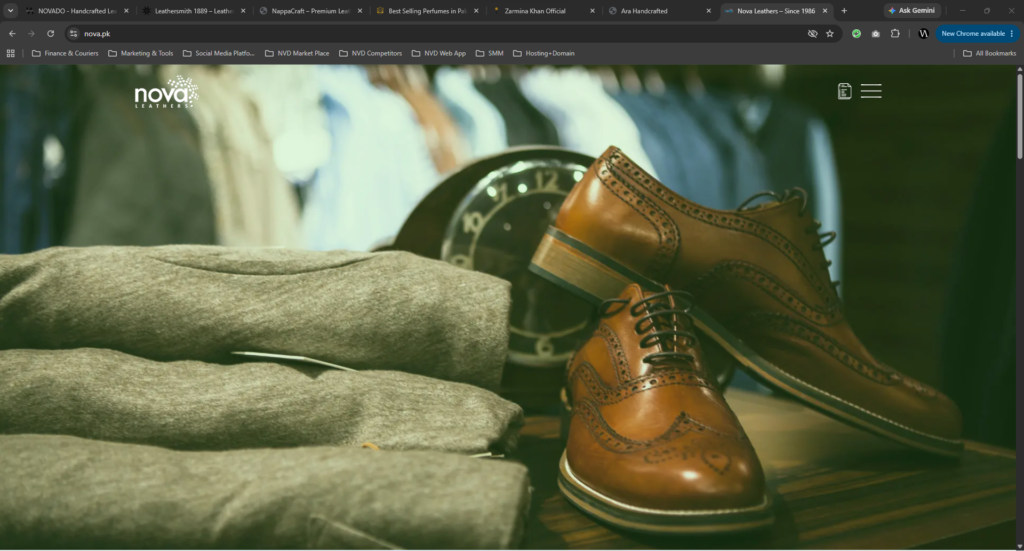Click the New Chrome available button
The image size is (1024, 551).
(977, 33)
